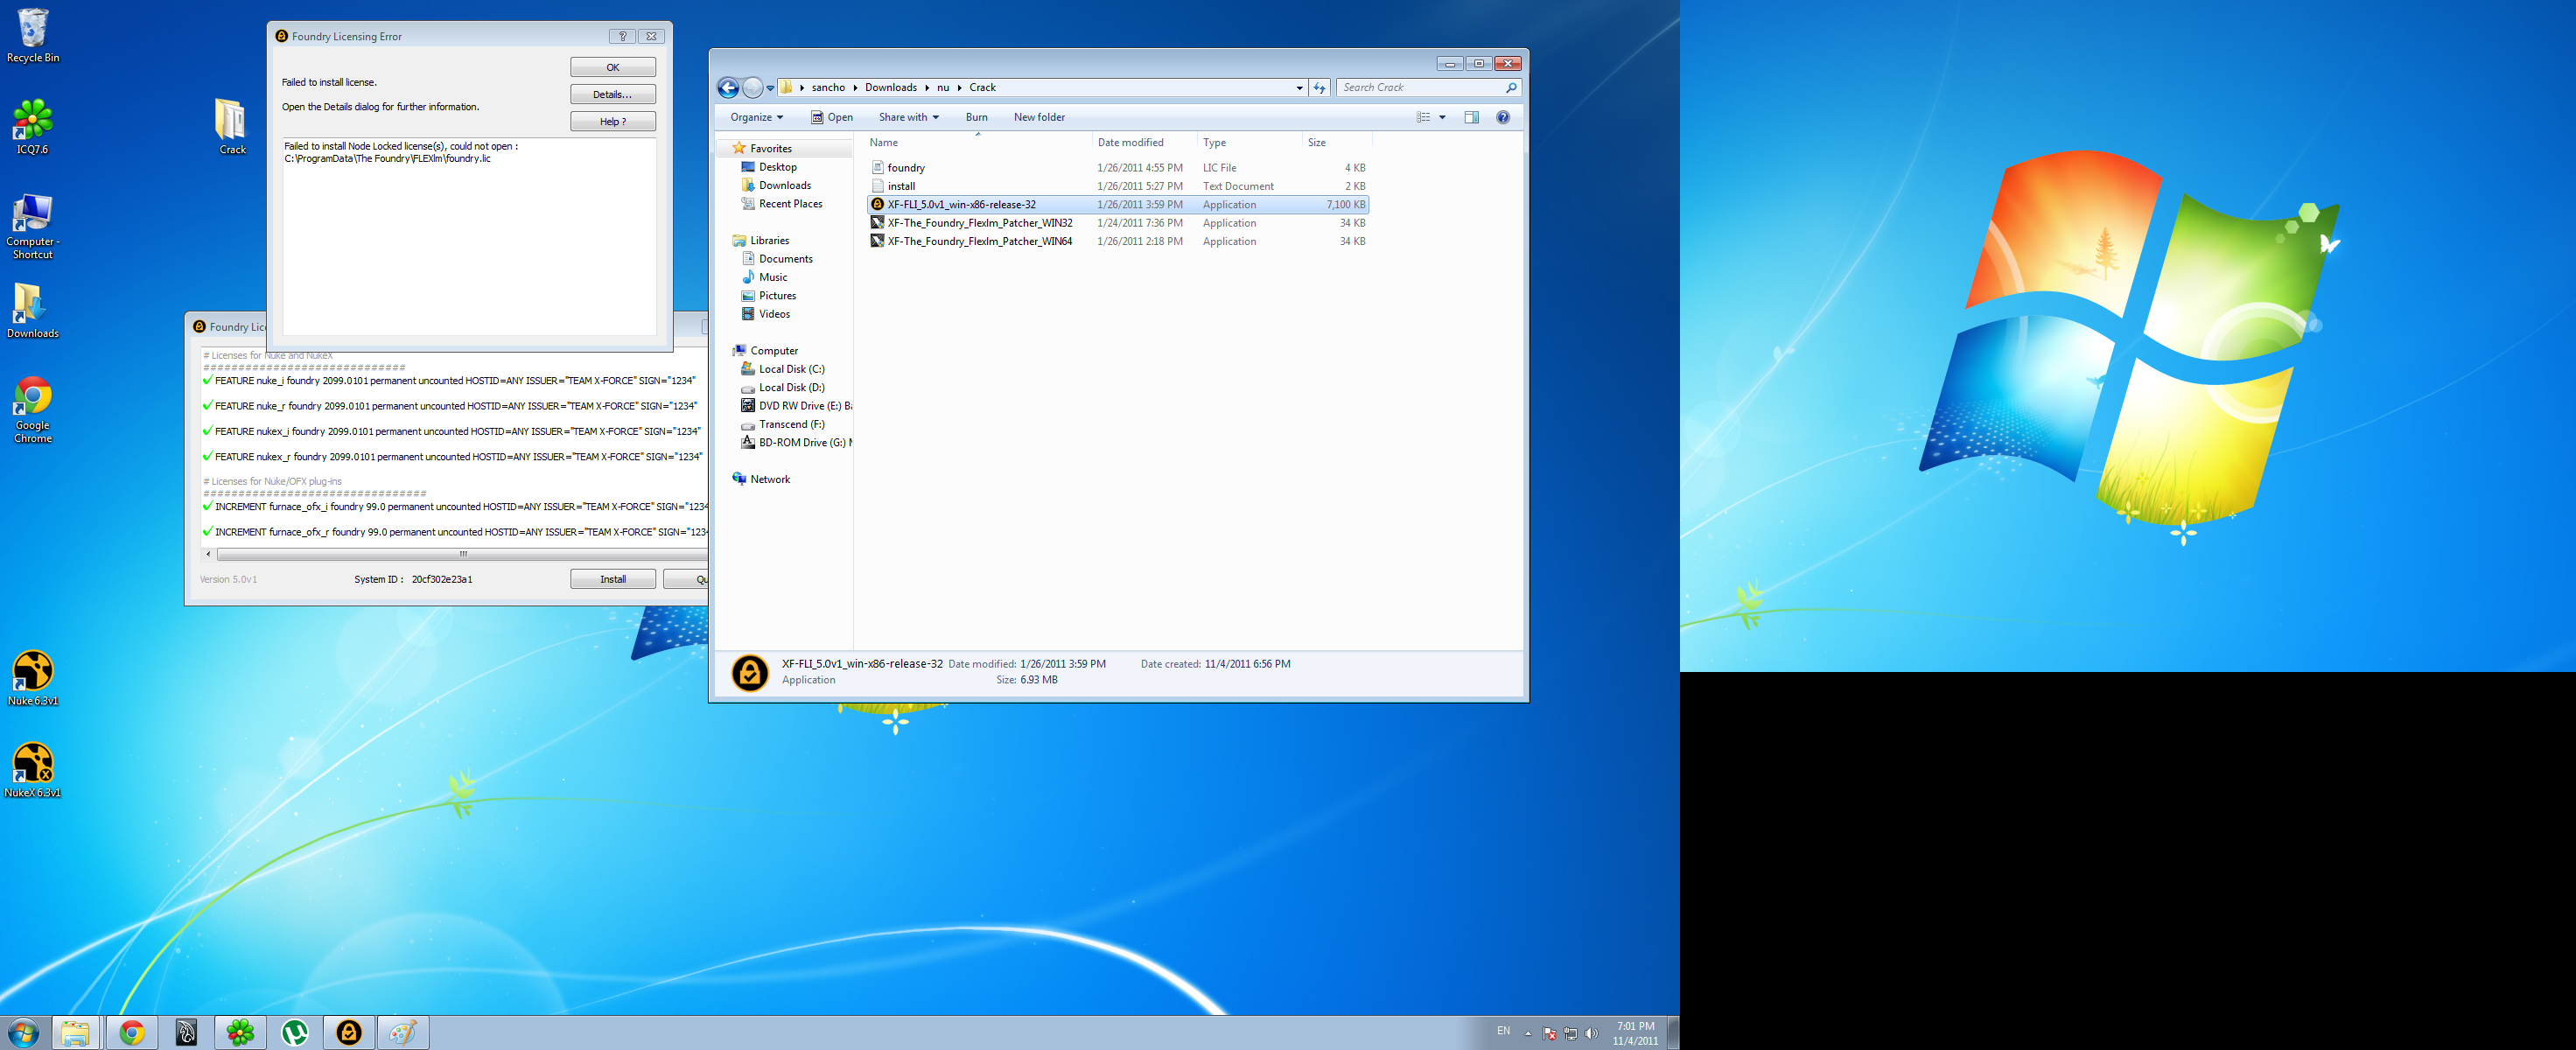Screen dimensions: 2576x1050
Task: Open the Nuke 6.3v1 desktop icon
Action: coord(32,672)
